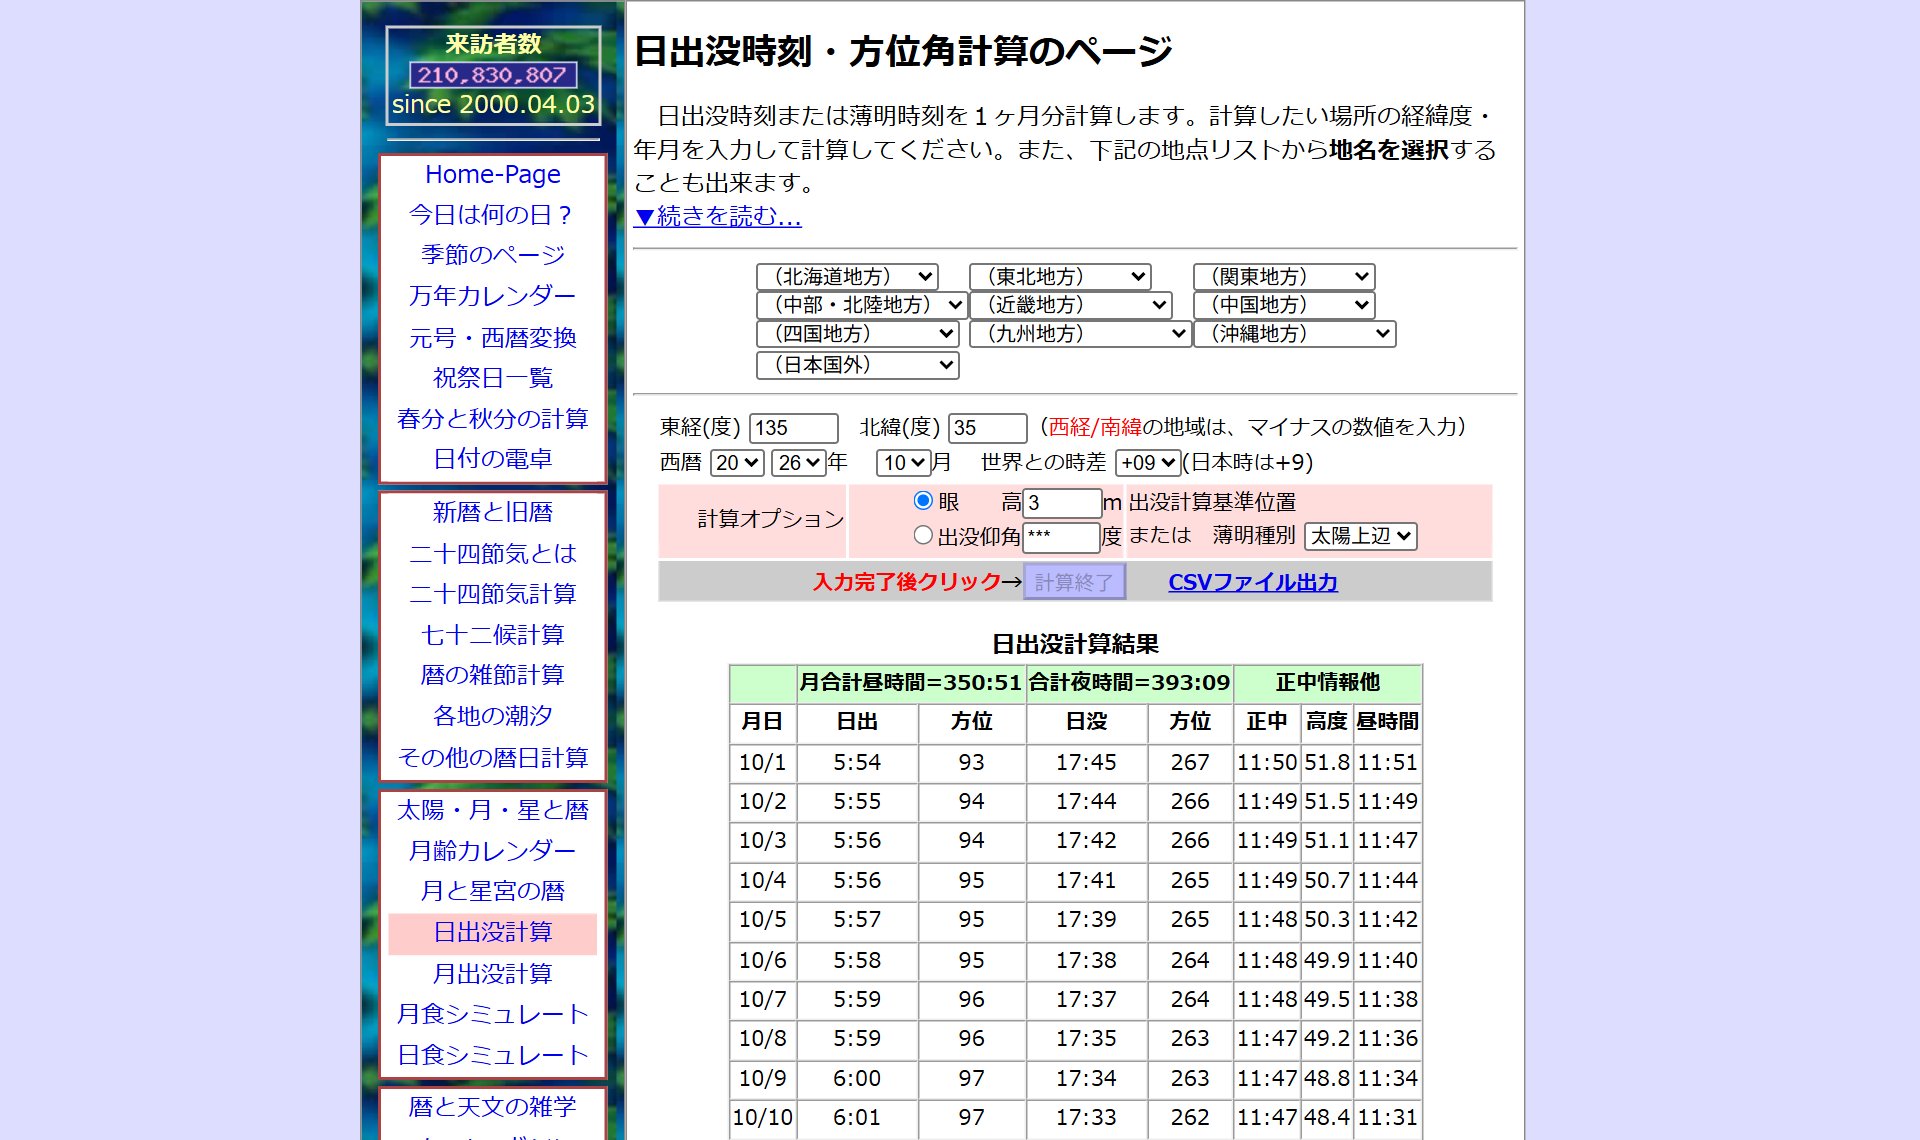Open the 近畿地方 location dropdown
Screen dimensions: 1920x1140
[1070, 305]
